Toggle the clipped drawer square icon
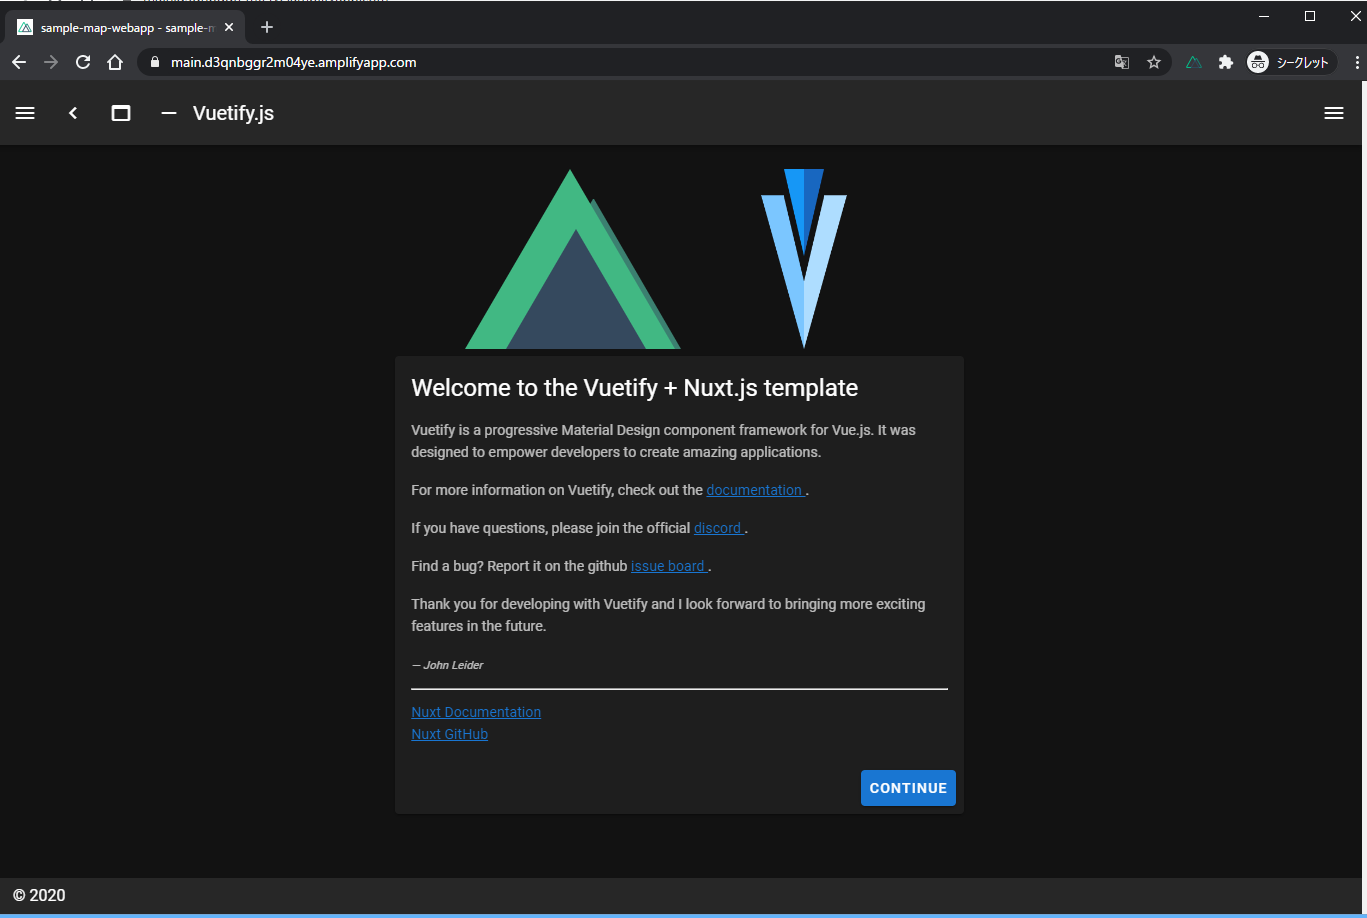 coord(121,113)
